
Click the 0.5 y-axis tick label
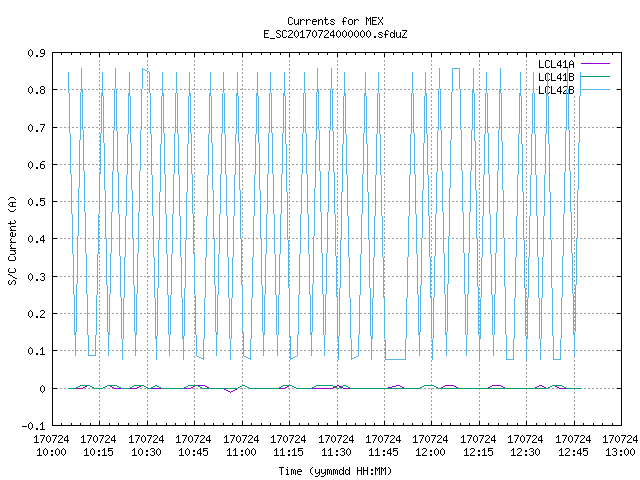(x=36, y=202)
